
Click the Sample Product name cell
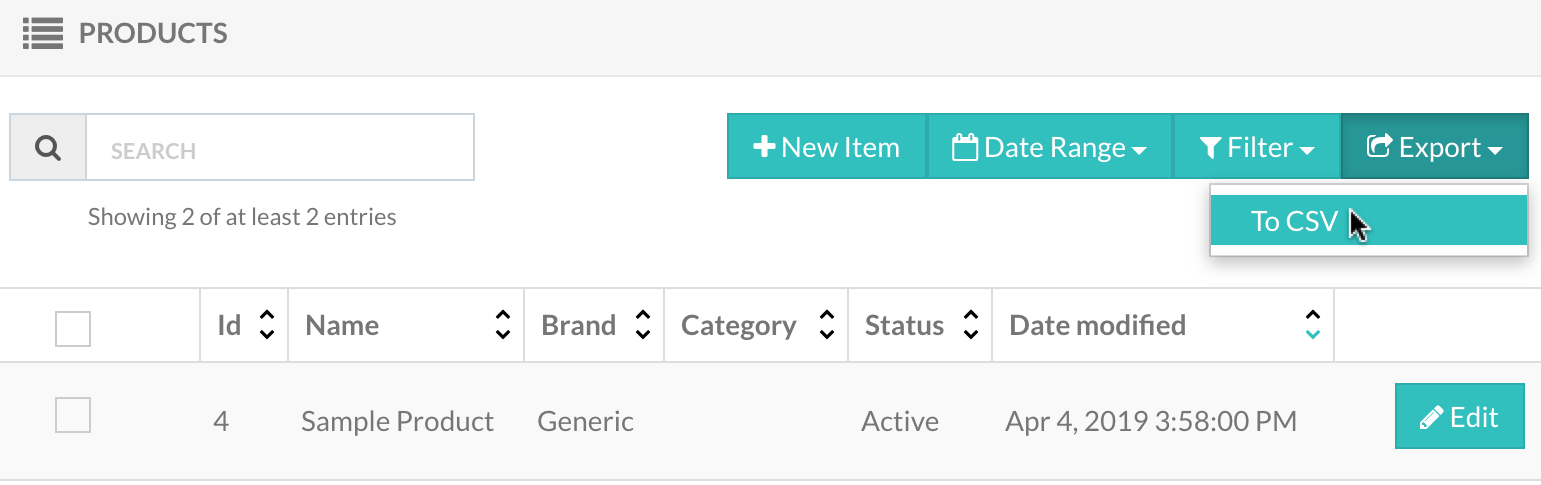(x=397, y=422)
